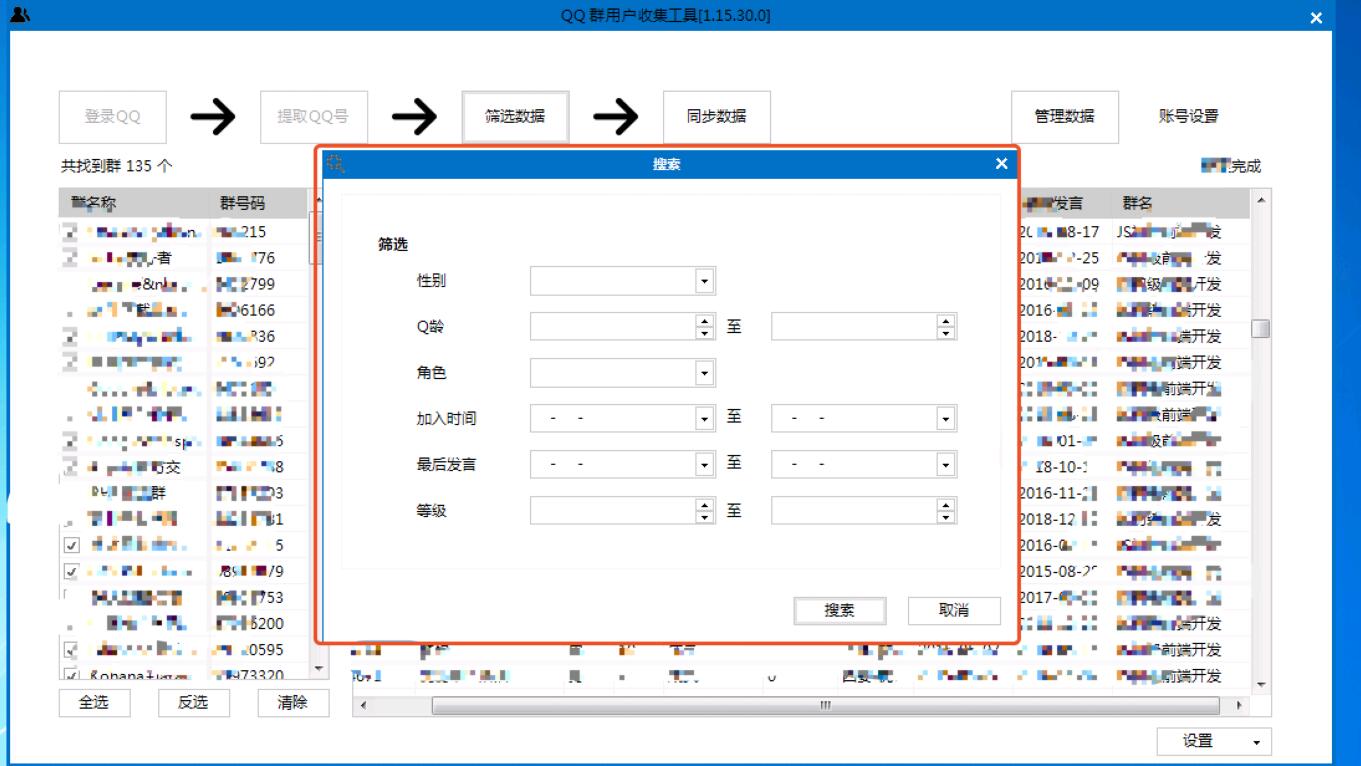This screenshot has width=1361, height=766.
Task: Click the right arrow of the horizontal scrollbar
Action: click(x=1241, y=706)
